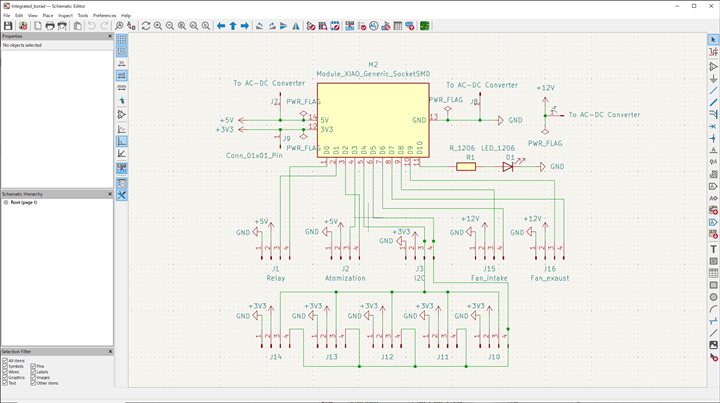
Task: Navigate forward with the right blue arrow
Action: [245, 26]
